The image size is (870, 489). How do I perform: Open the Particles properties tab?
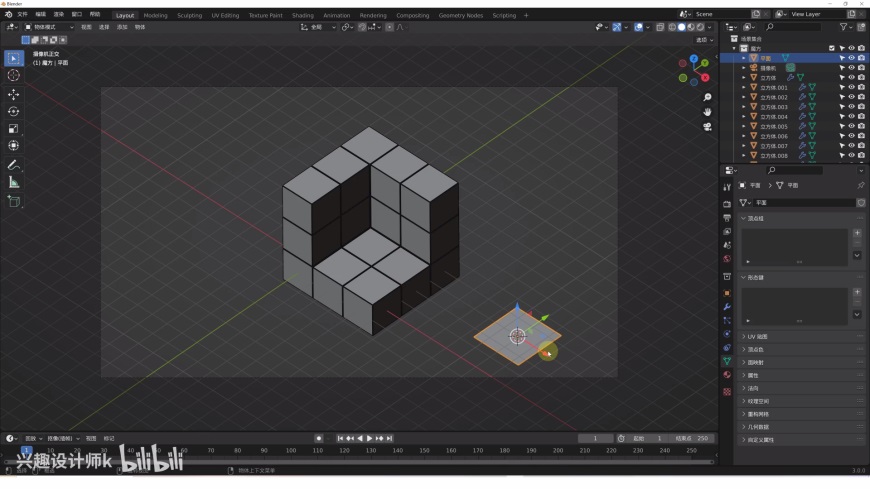tap(727, 320)
